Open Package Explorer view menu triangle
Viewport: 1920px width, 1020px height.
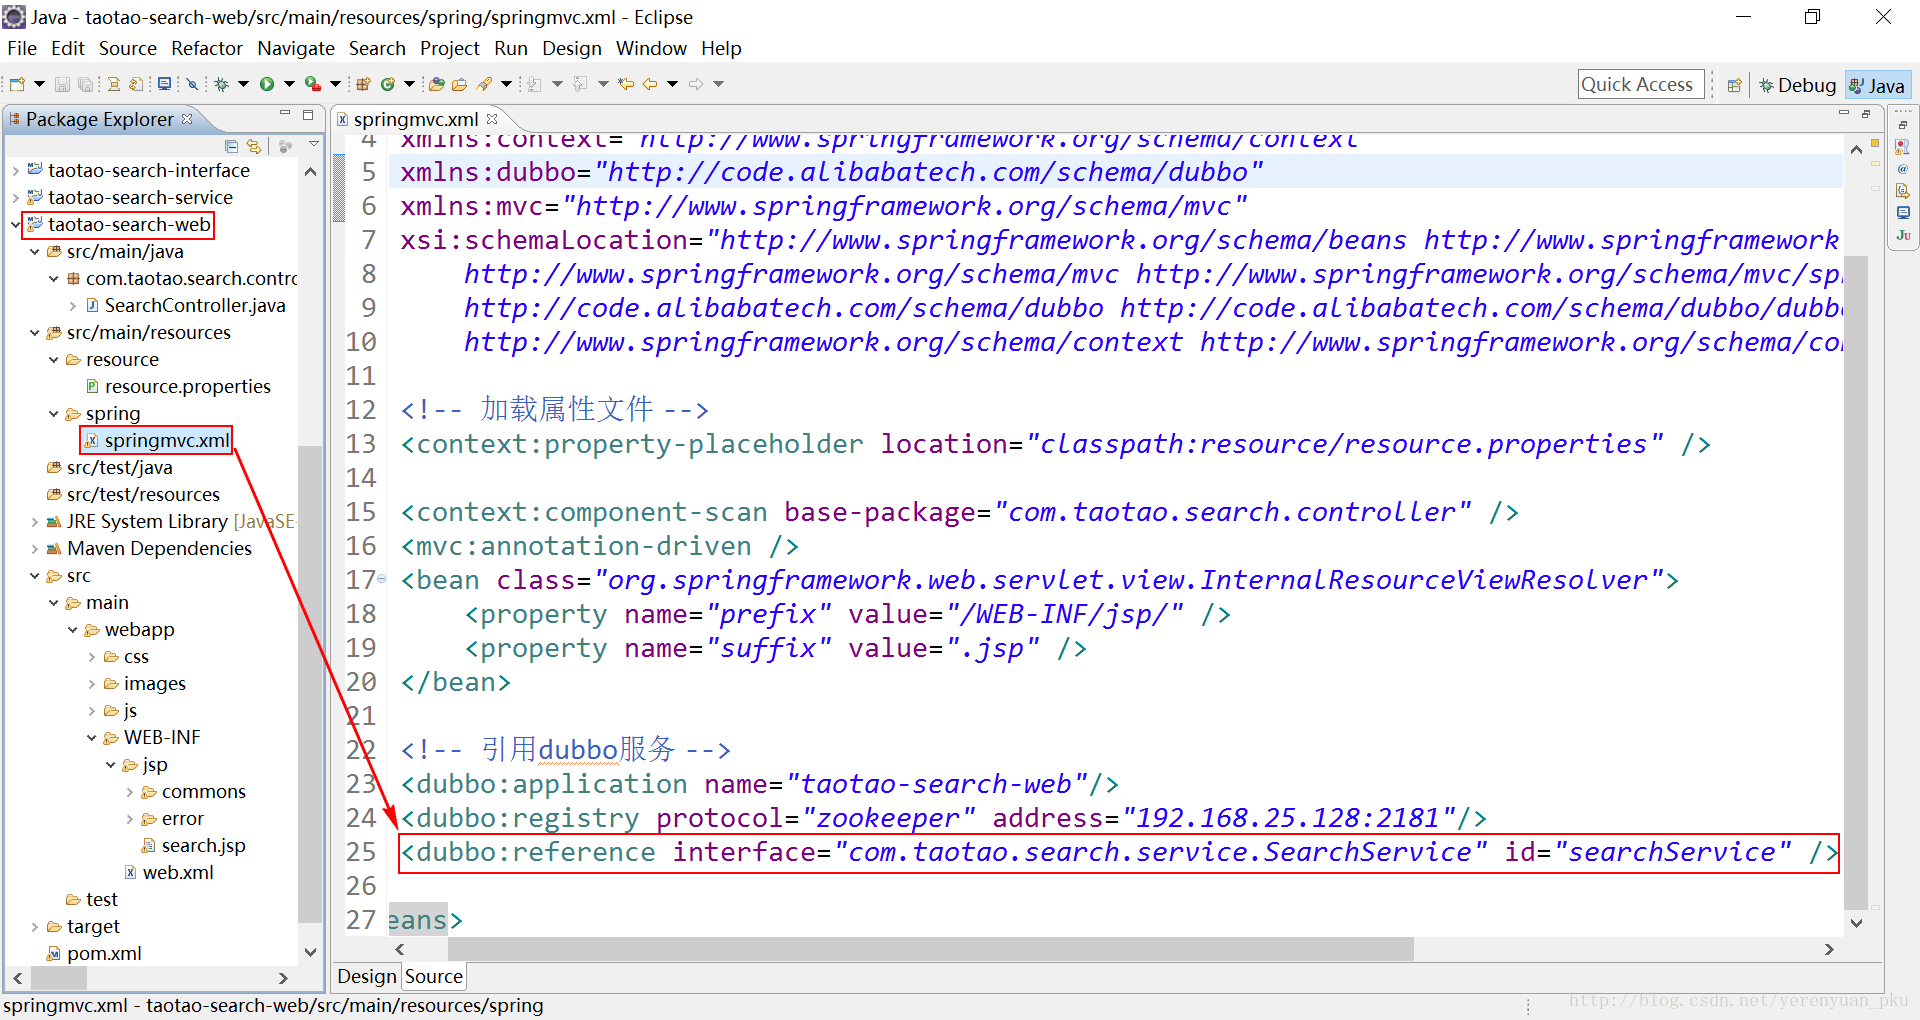coord(314,146)
